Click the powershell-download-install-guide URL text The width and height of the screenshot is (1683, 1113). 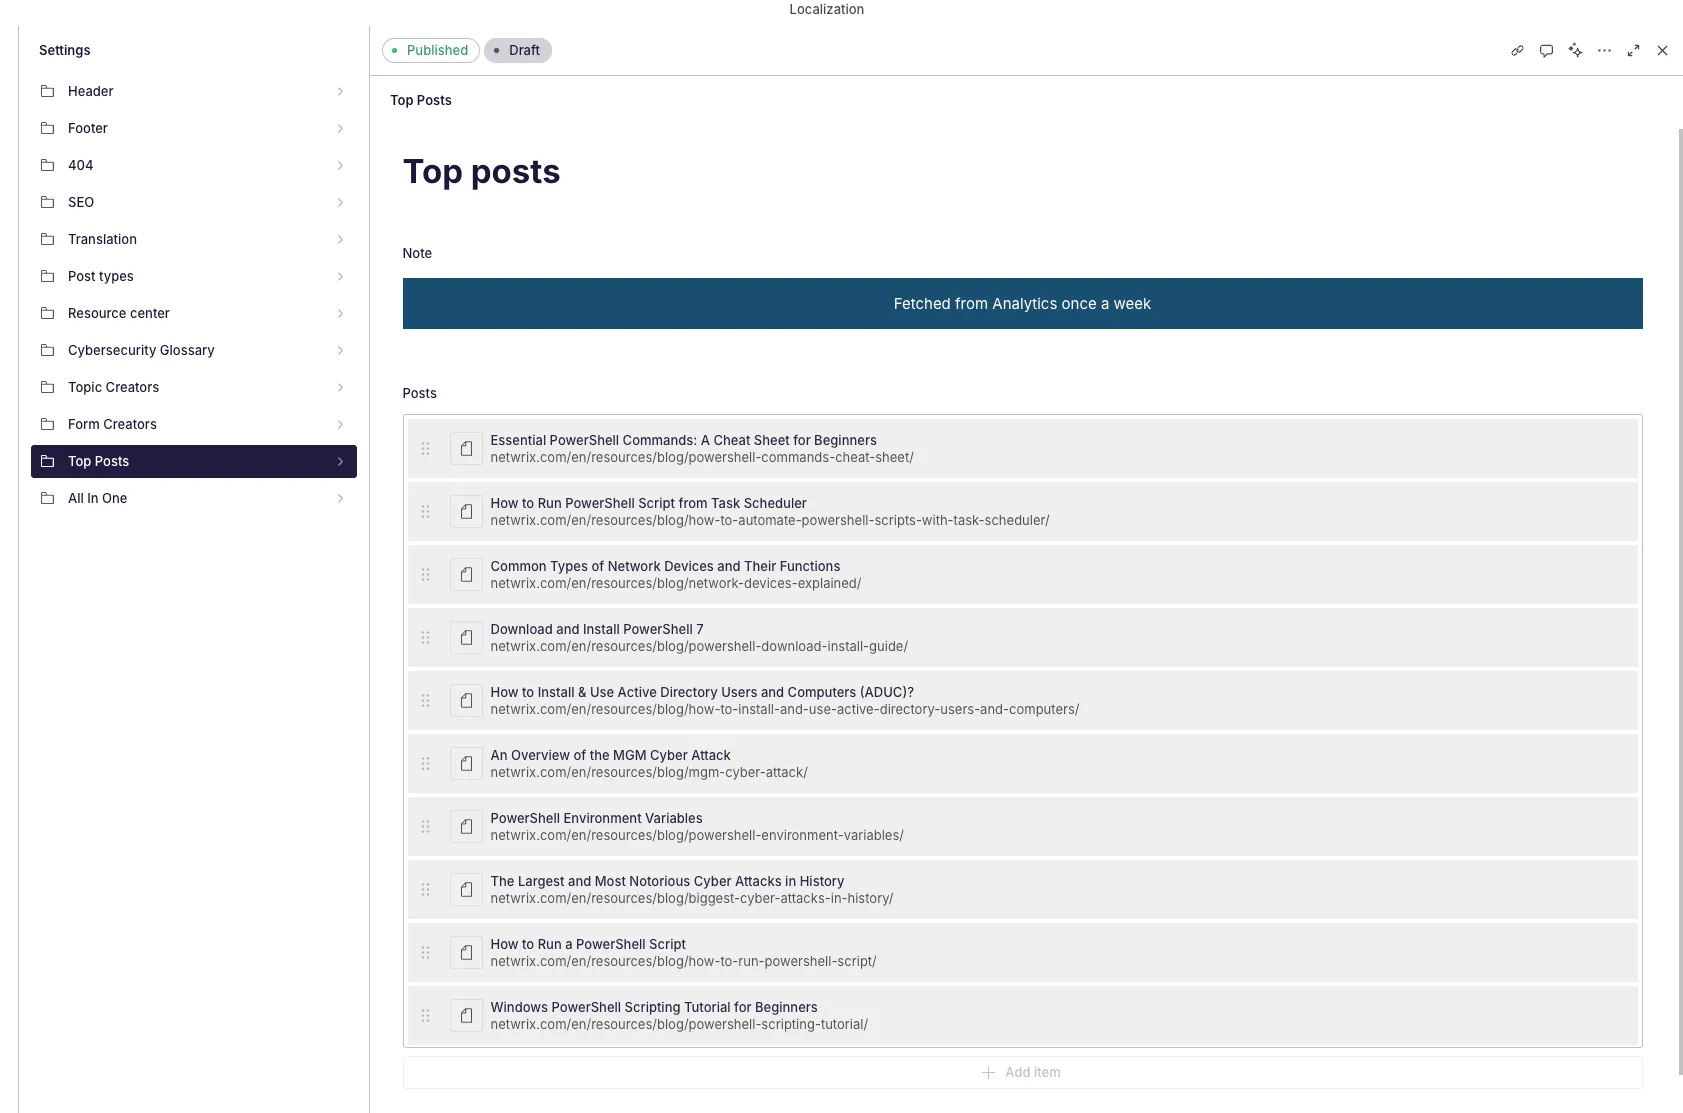pos(699,647)
